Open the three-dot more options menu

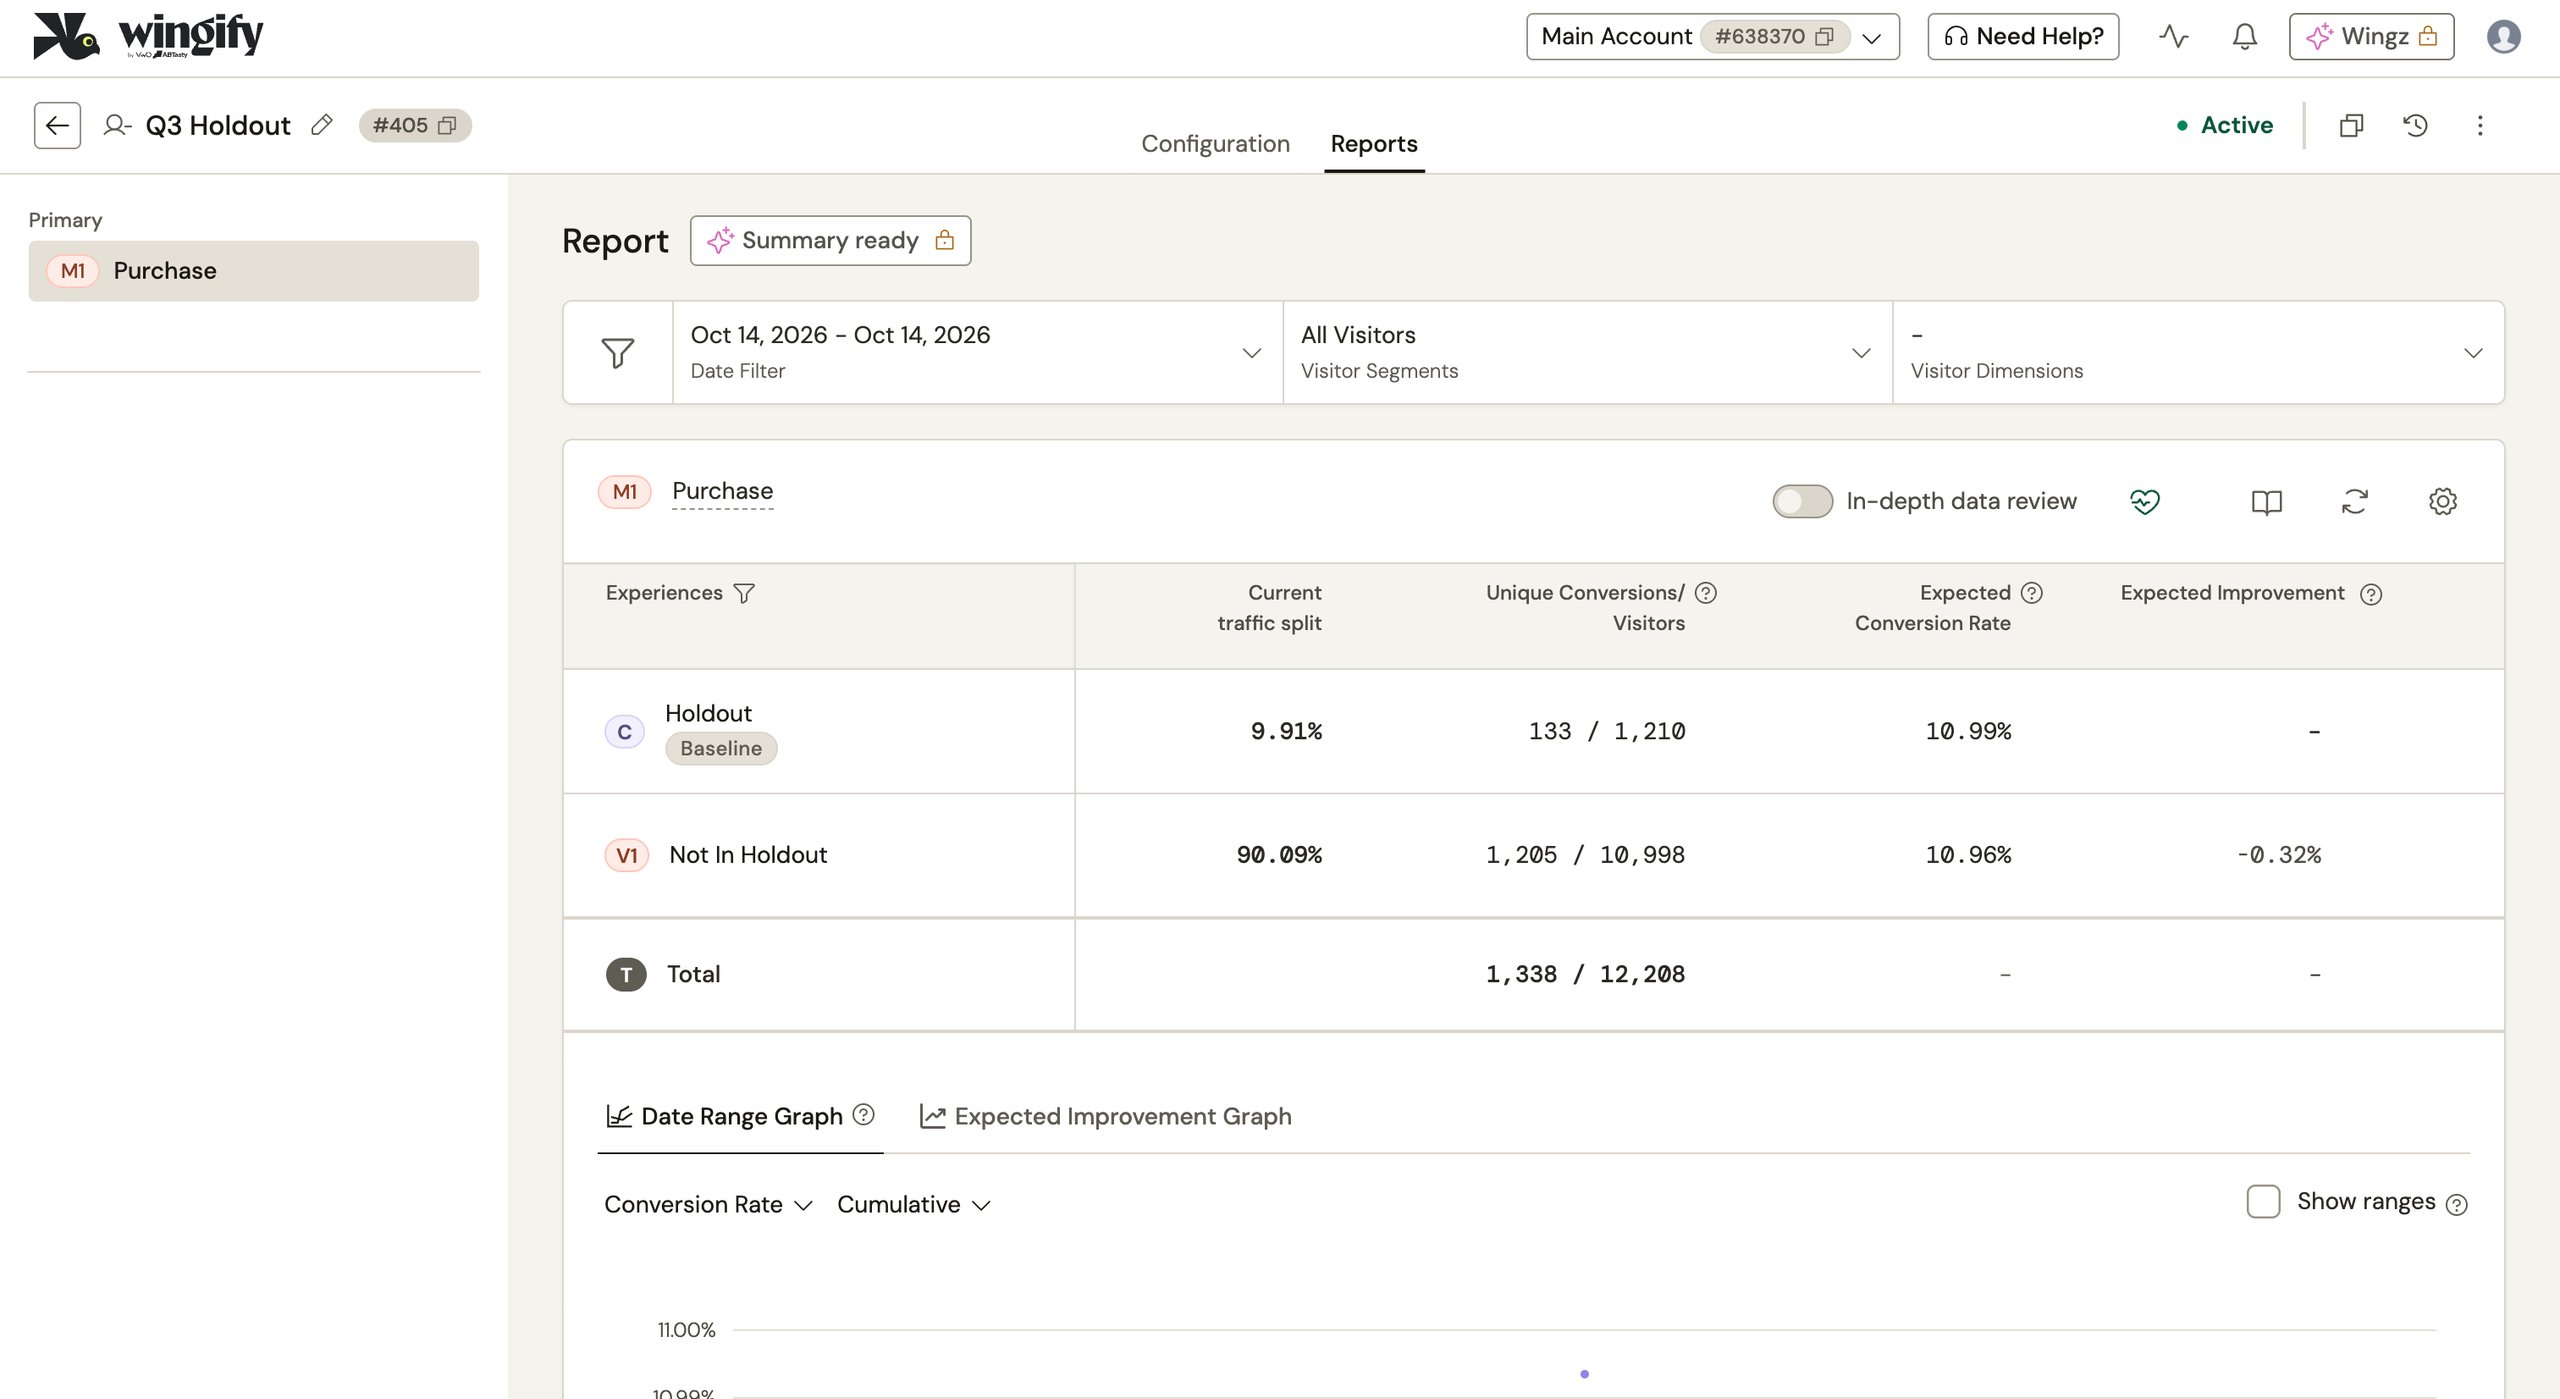coord(2480,125)
